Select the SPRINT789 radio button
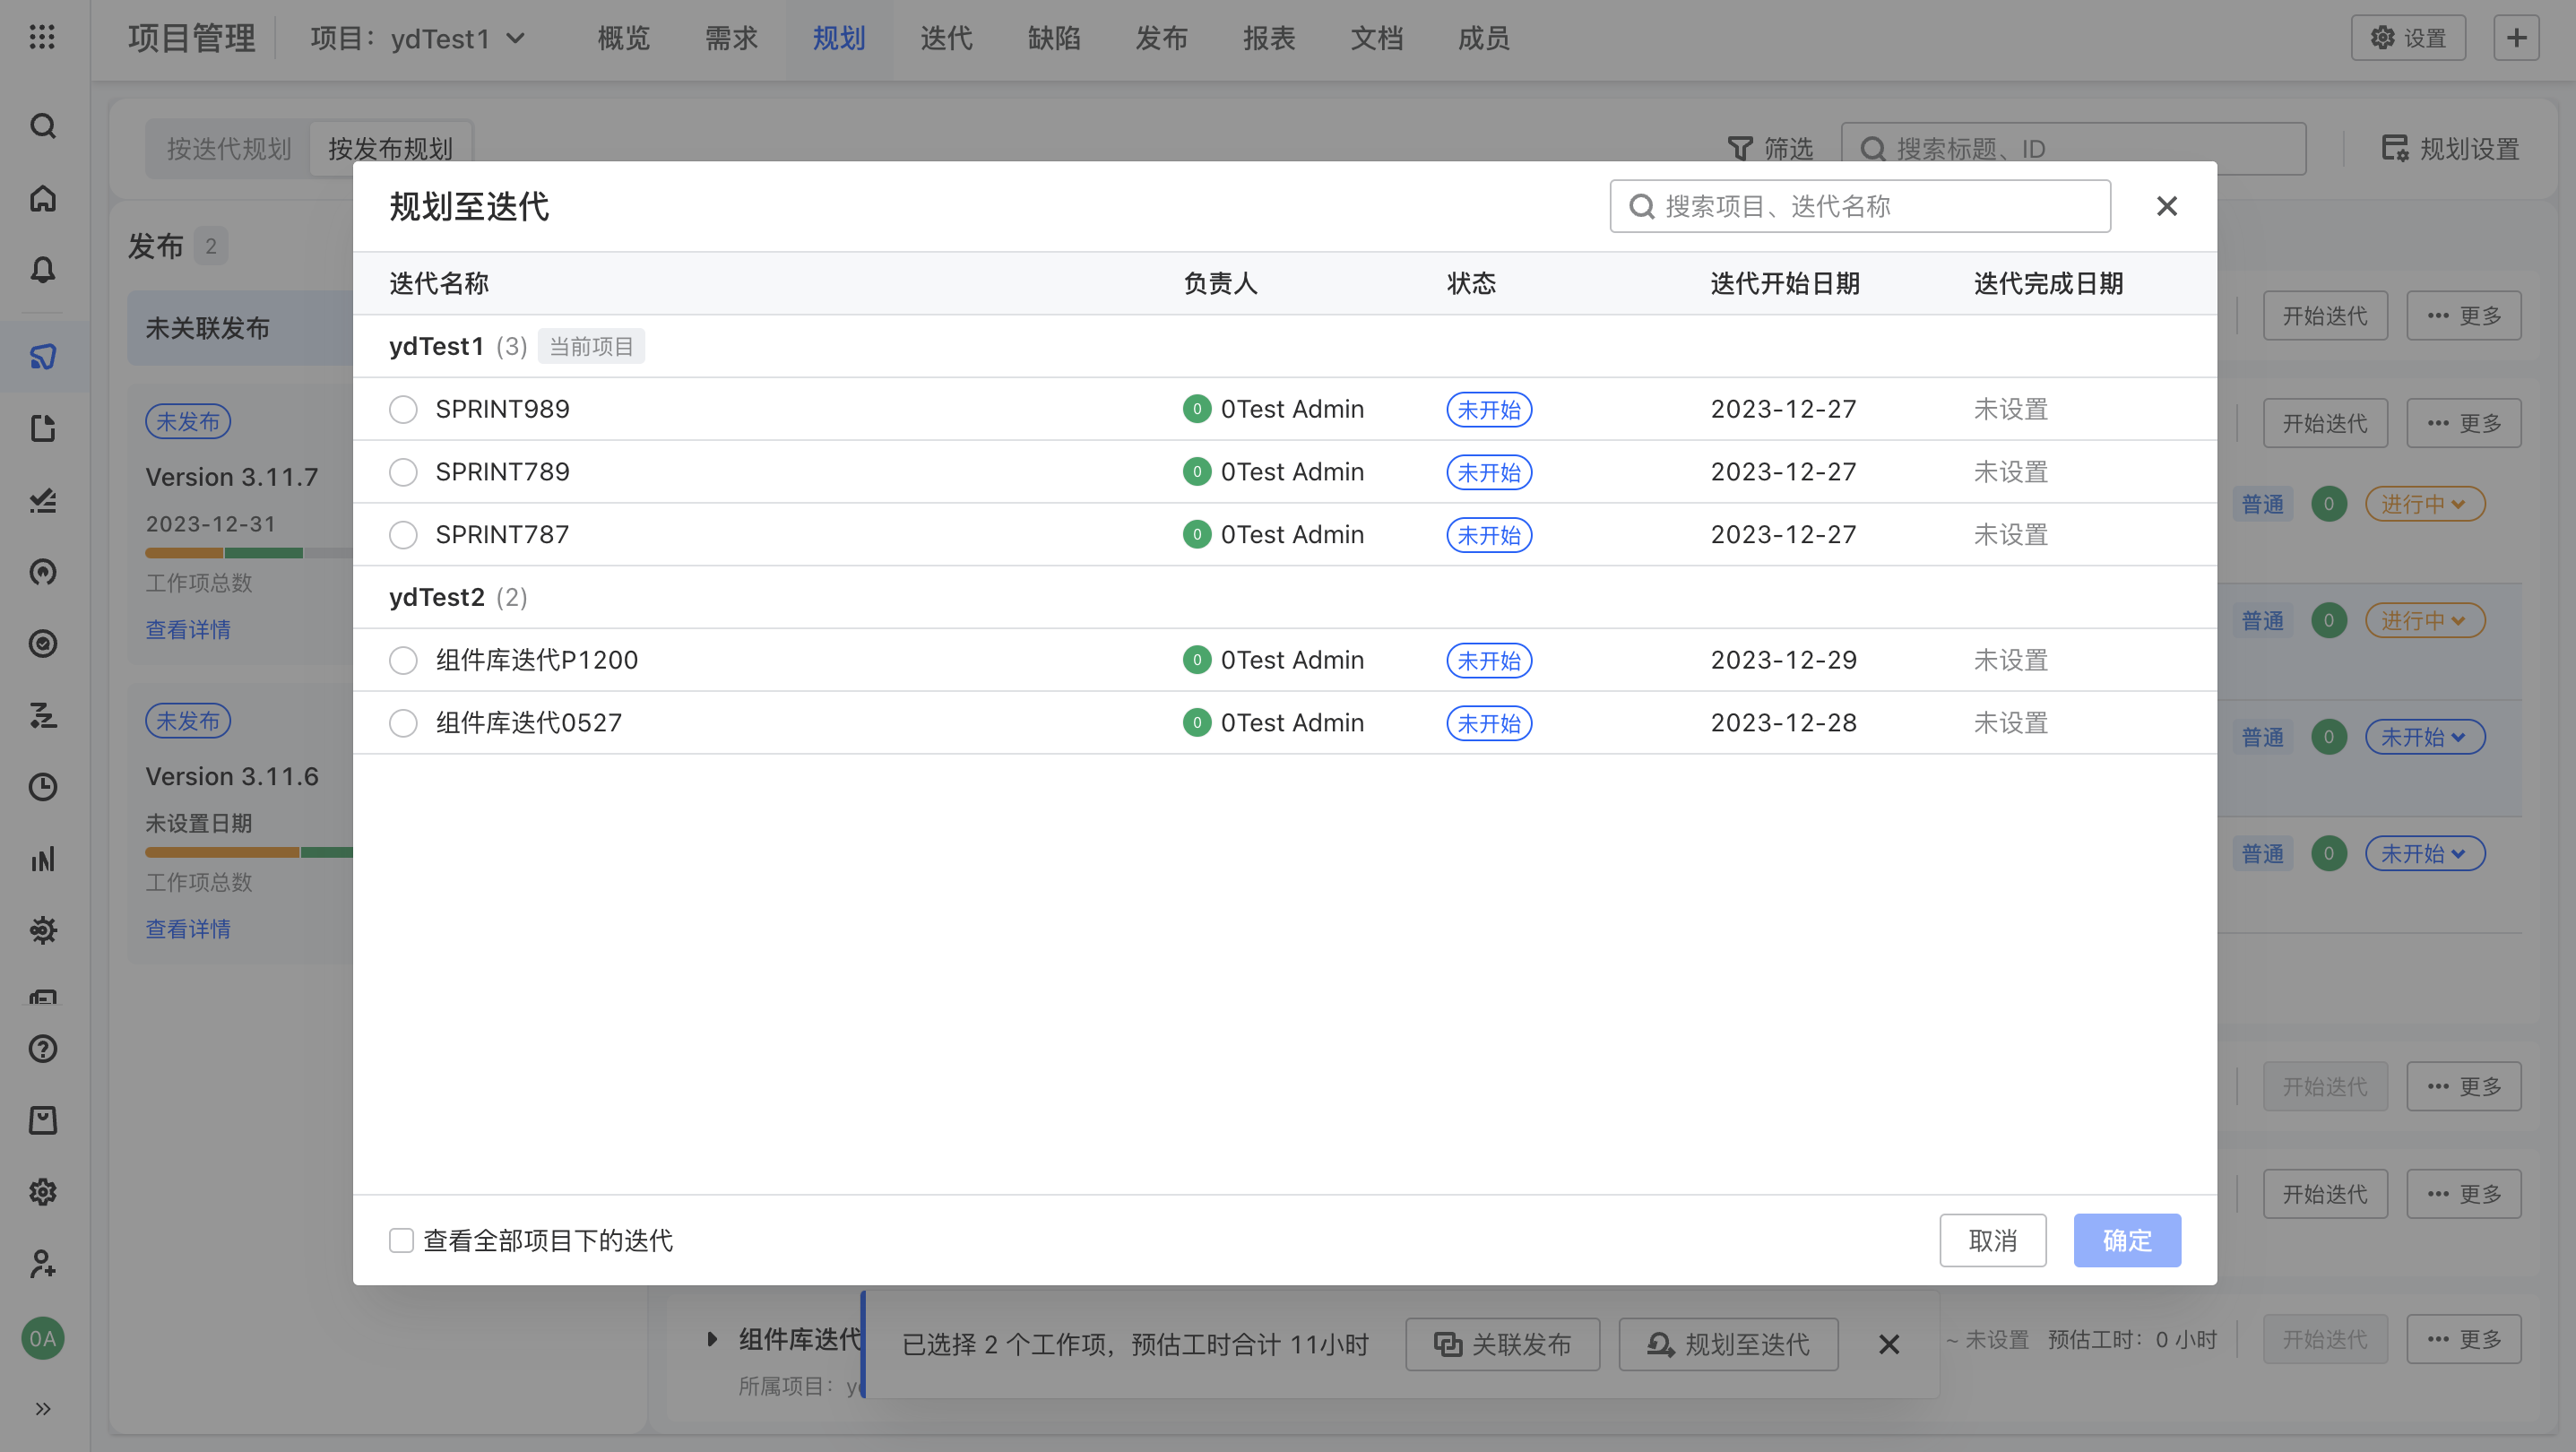The height and width of the screenshot is (1452, 2576). (403, 472)
